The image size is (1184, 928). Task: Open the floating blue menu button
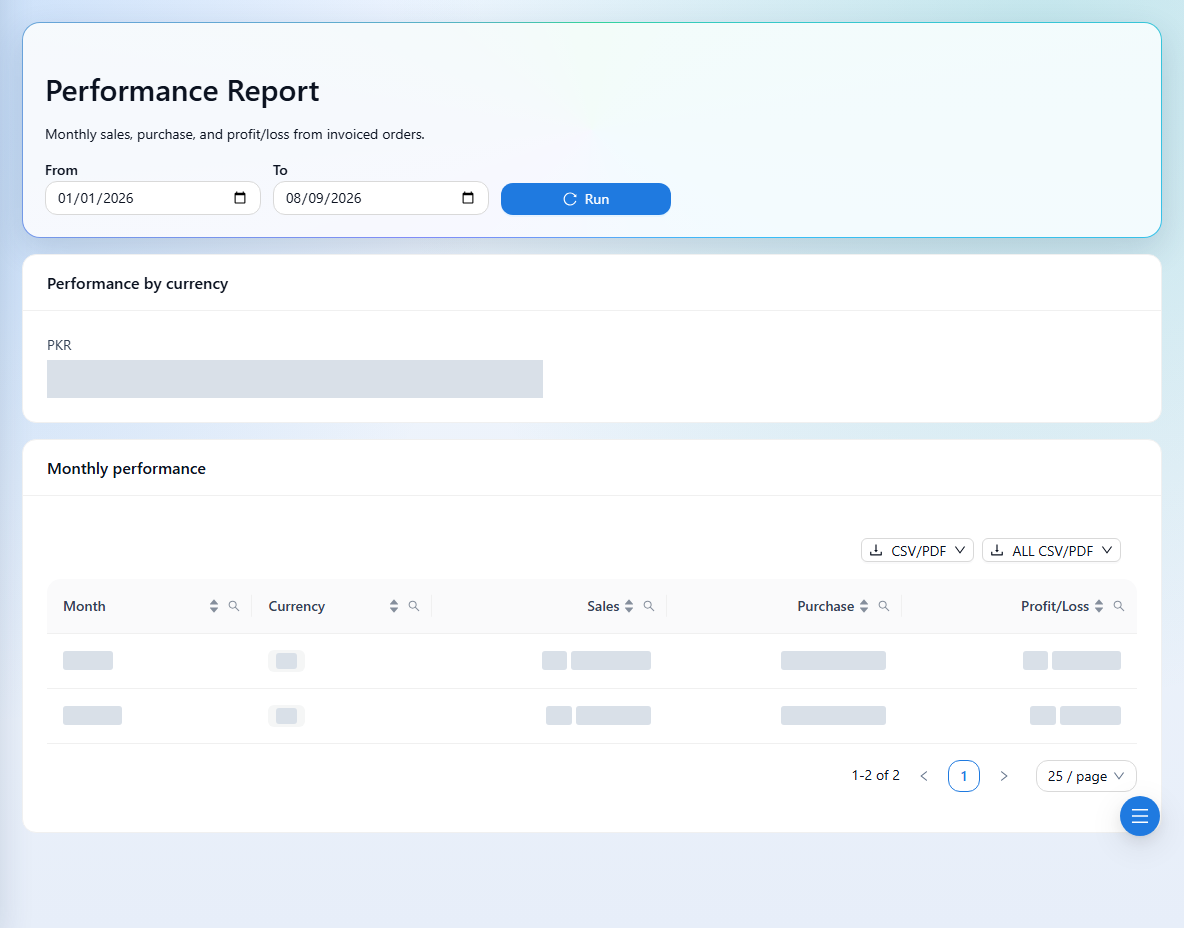pyautogui.click(x=1139, y=816)
